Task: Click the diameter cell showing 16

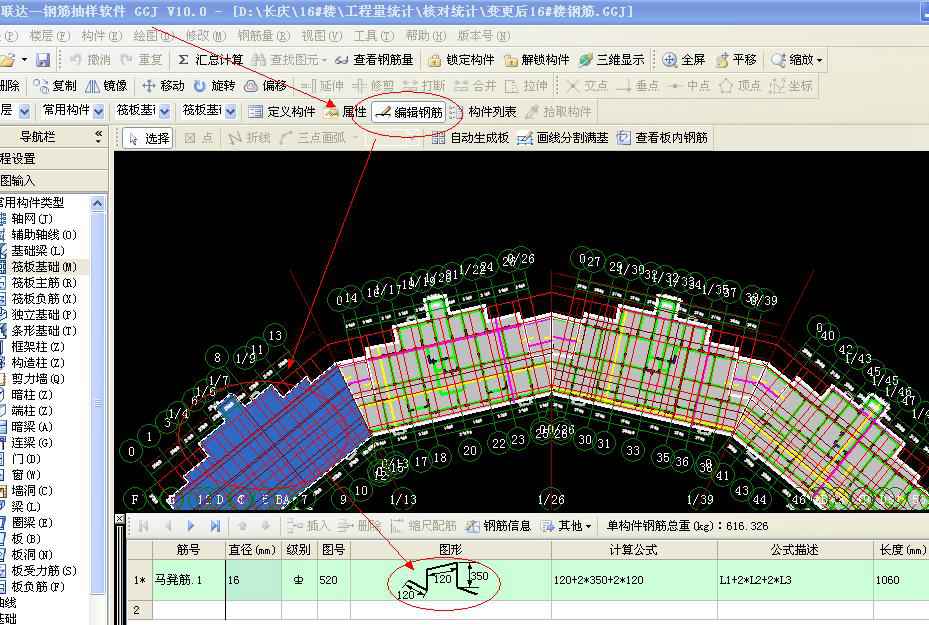Action: pyautogui.click(x=254, y=581)
